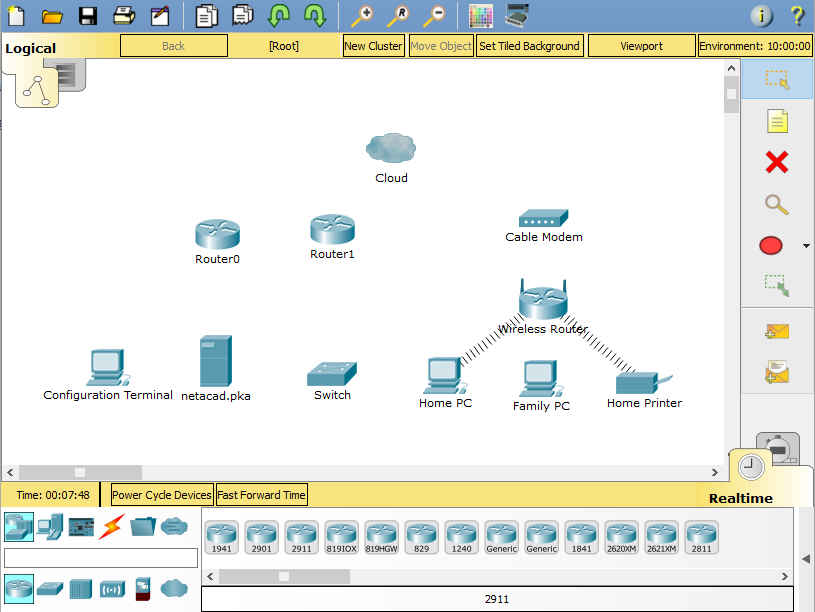Click the Copy icon in the toolbar

tap(206, 16)
